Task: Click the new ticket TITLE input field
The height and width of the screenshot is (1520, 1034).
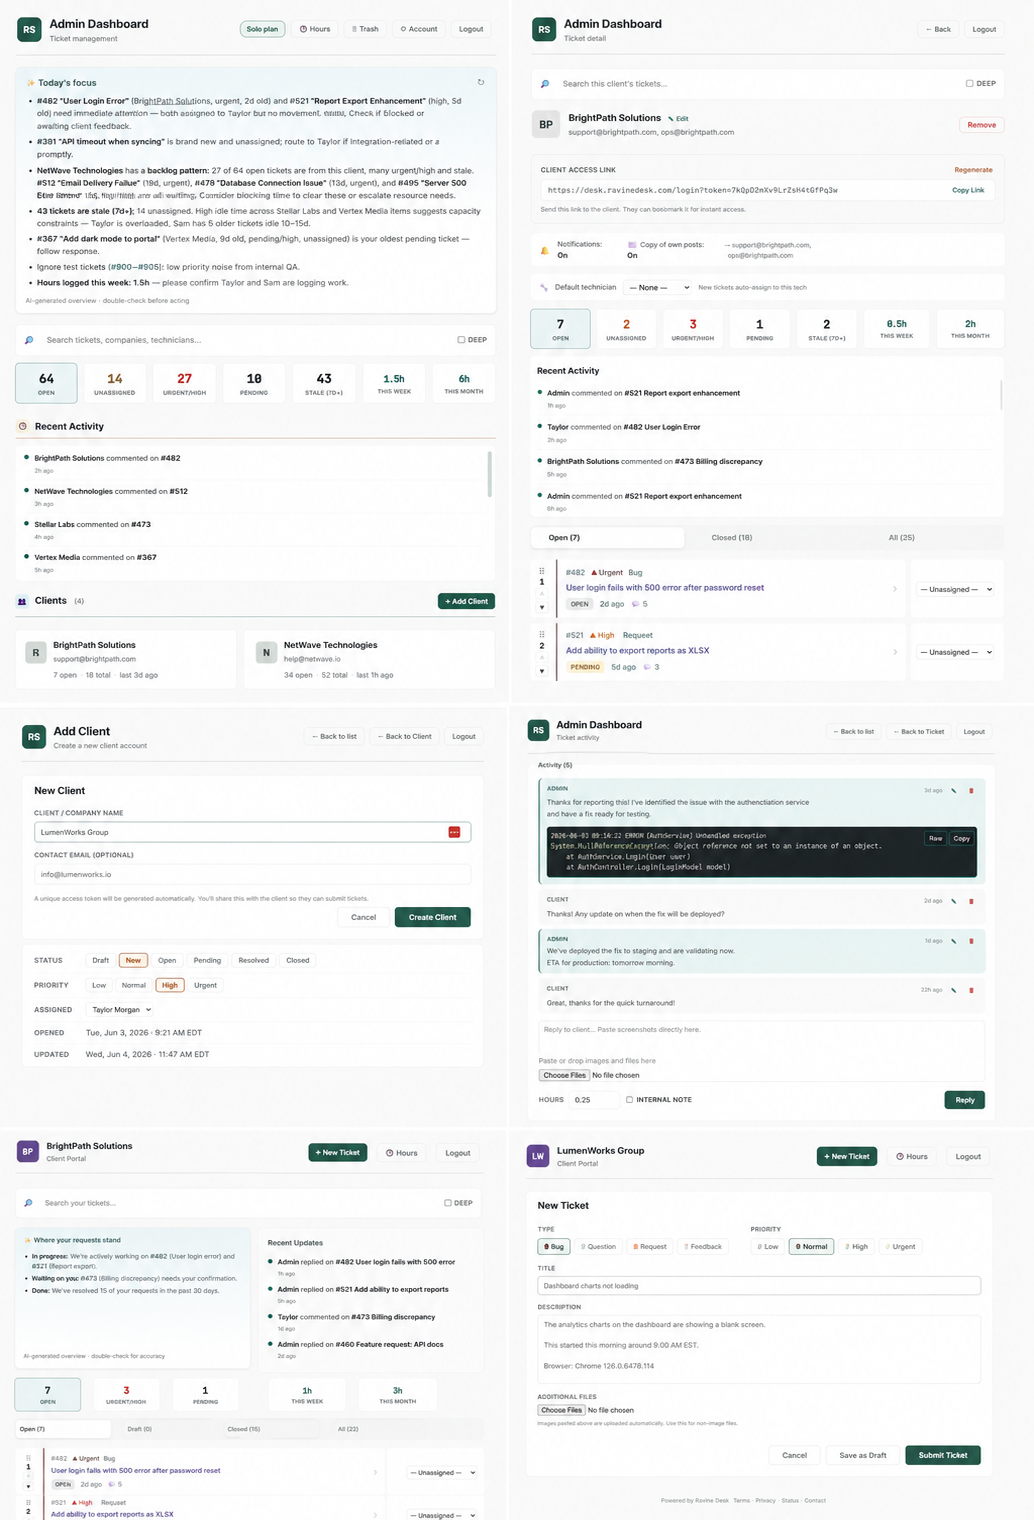Action: click(759, 1286)
